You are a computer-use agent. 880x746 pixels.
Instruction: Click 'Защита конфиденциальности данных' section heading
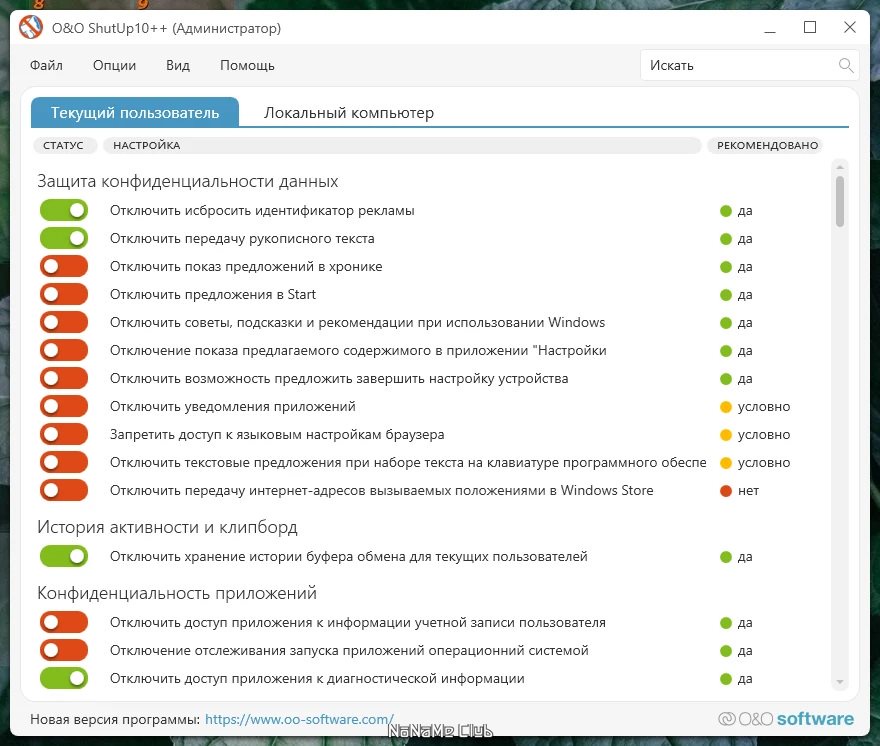pyautogui.click(x=188, y=181)
